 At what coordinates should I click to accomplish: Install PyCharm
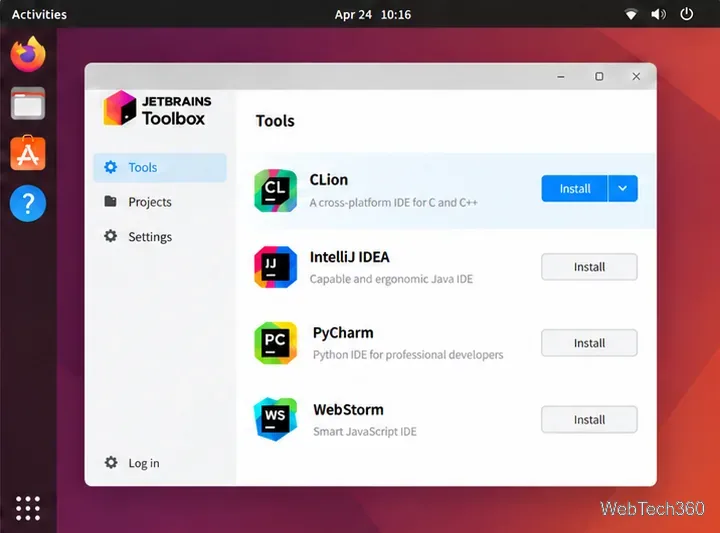[589, 343]
